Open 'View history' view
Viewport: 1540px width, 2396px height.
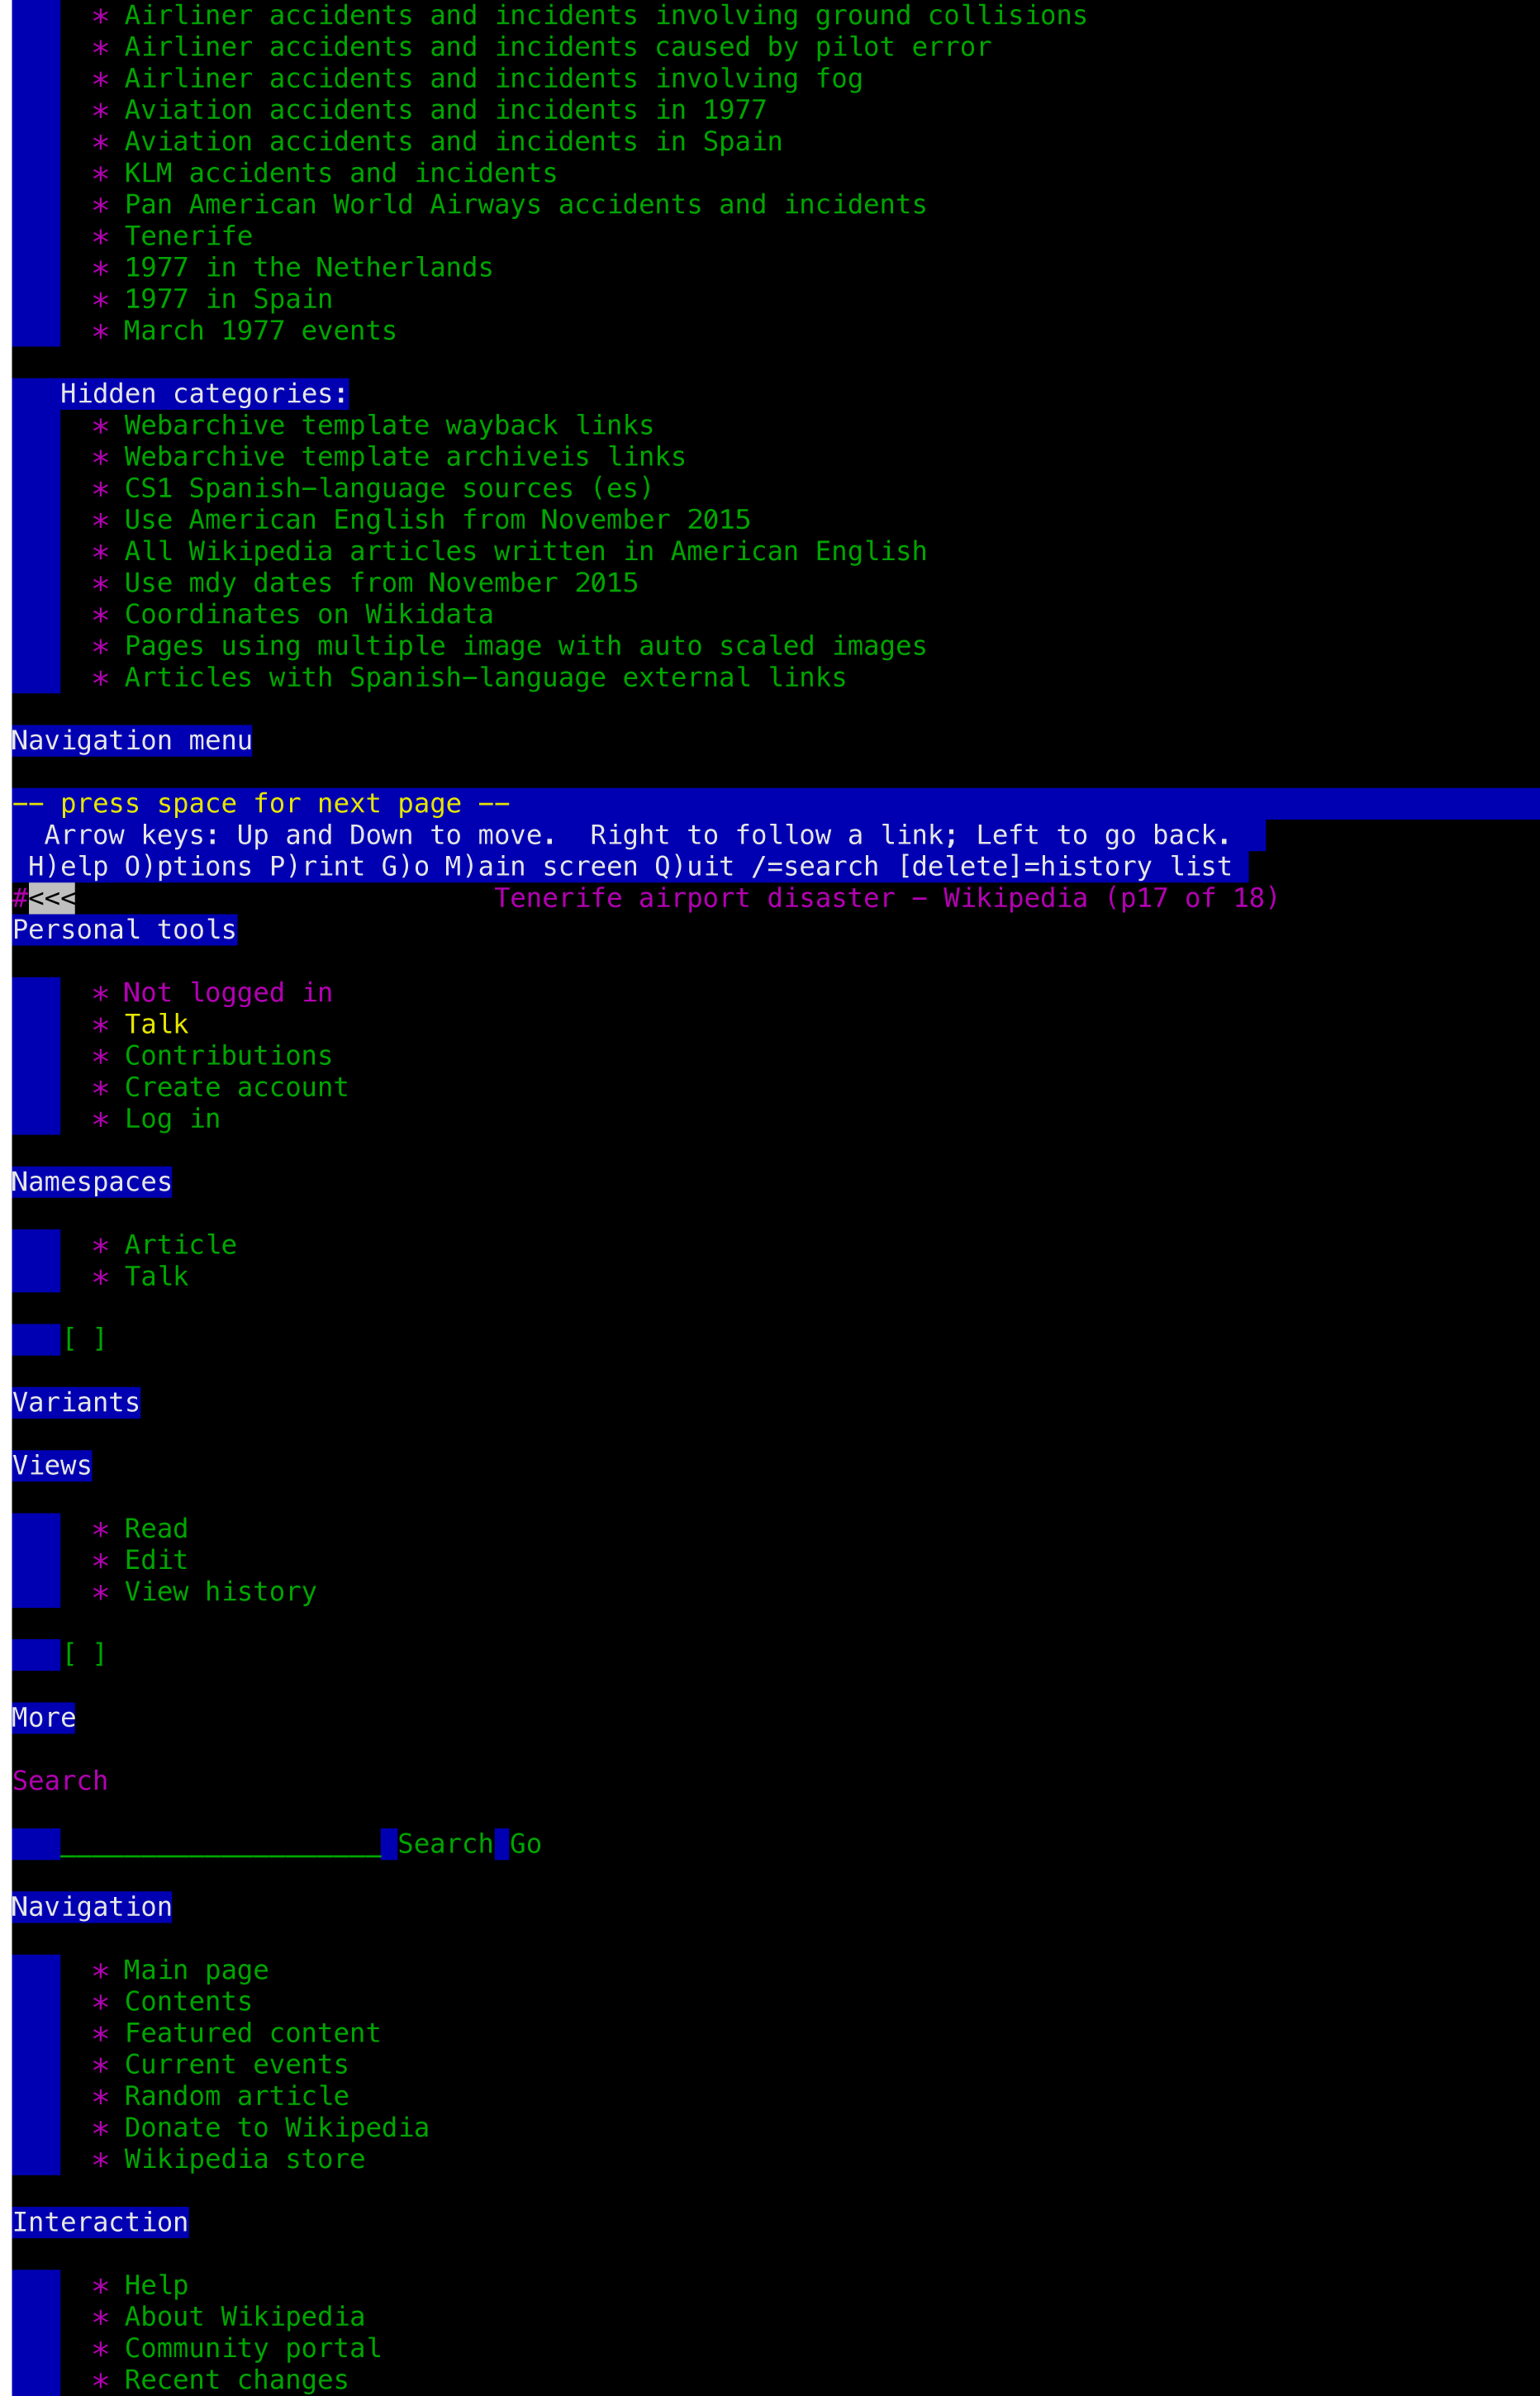[220, 1592]
